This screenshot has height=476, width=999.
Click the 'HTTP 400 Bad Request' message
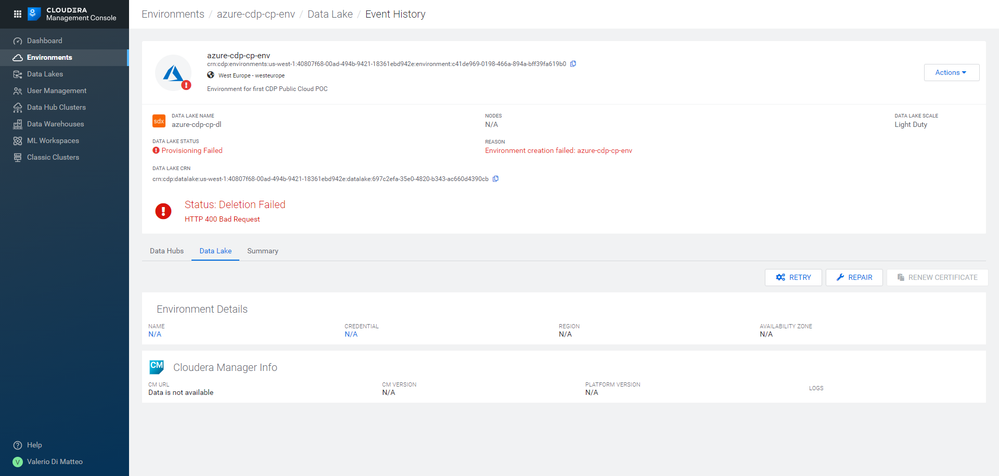tap(222, 219)
